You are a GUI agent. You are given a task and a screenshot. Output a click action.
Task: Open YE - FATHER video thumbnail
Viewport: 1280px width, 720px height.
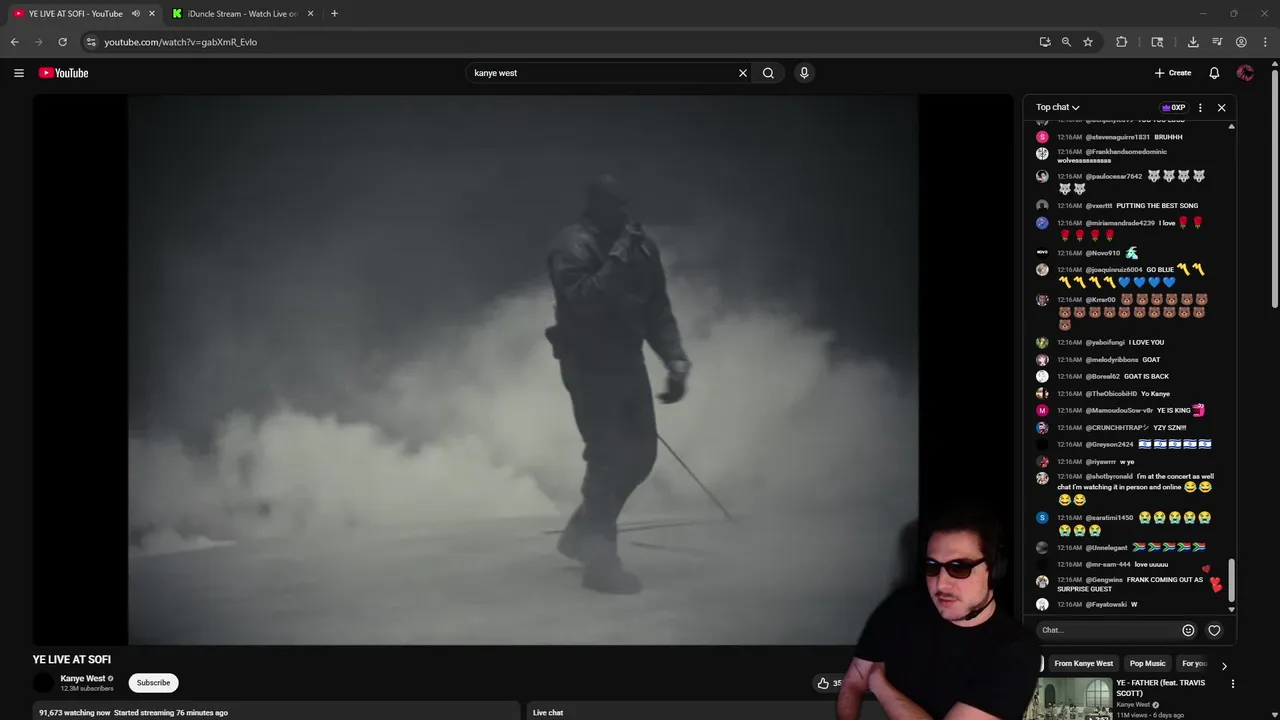pyautogui.click(x=1074, y=699)
